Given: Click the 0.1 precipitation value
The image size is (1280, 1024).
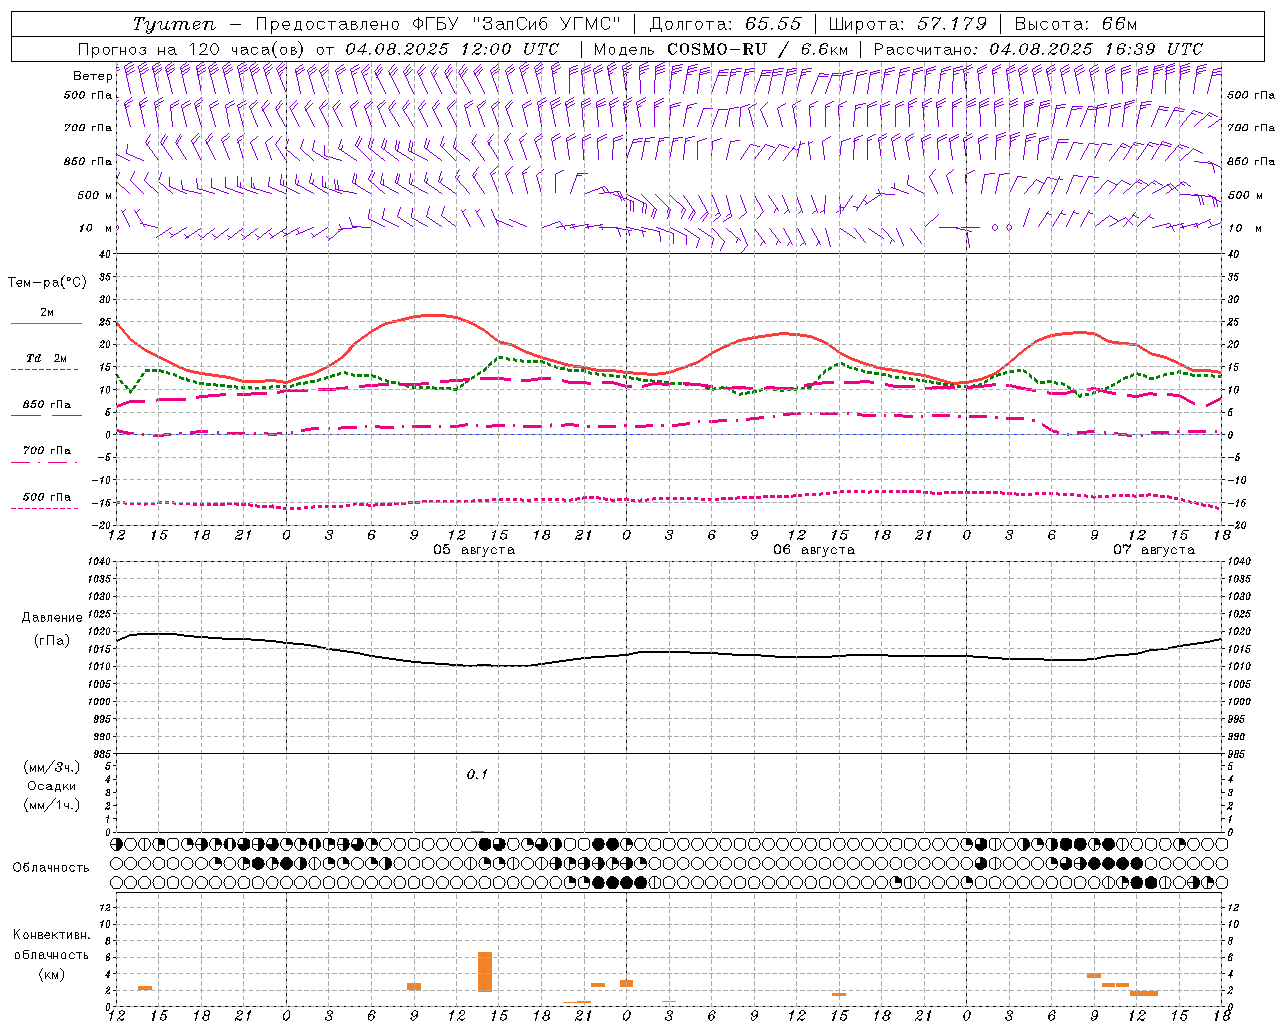Looking at the screenshot, I should click(x=477, y=775).
